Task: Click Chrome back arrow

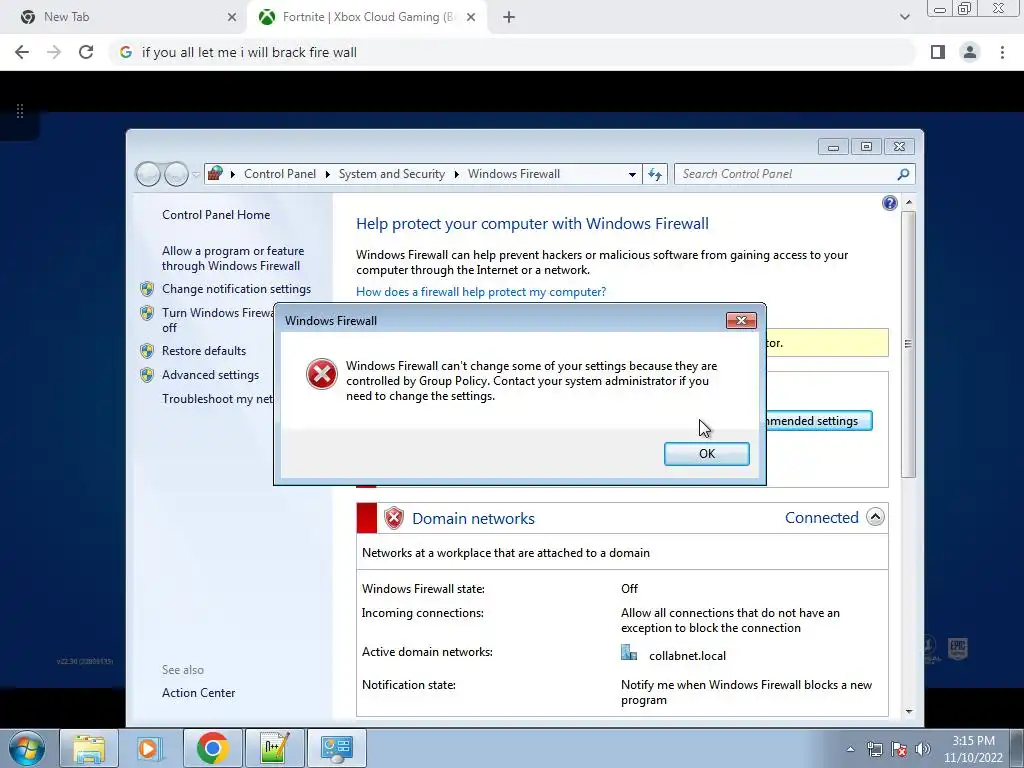Action: 22,52
